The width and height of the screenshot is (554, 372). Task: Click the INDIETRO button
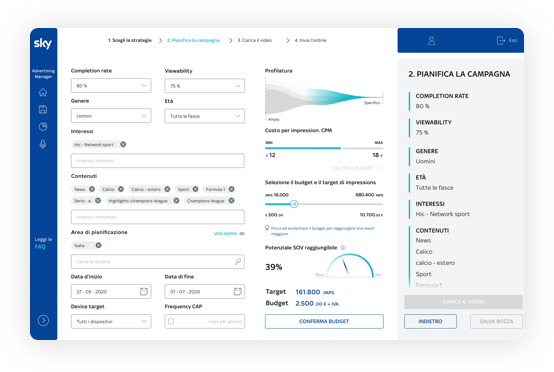pyautogui.click(x=430, y=321)
